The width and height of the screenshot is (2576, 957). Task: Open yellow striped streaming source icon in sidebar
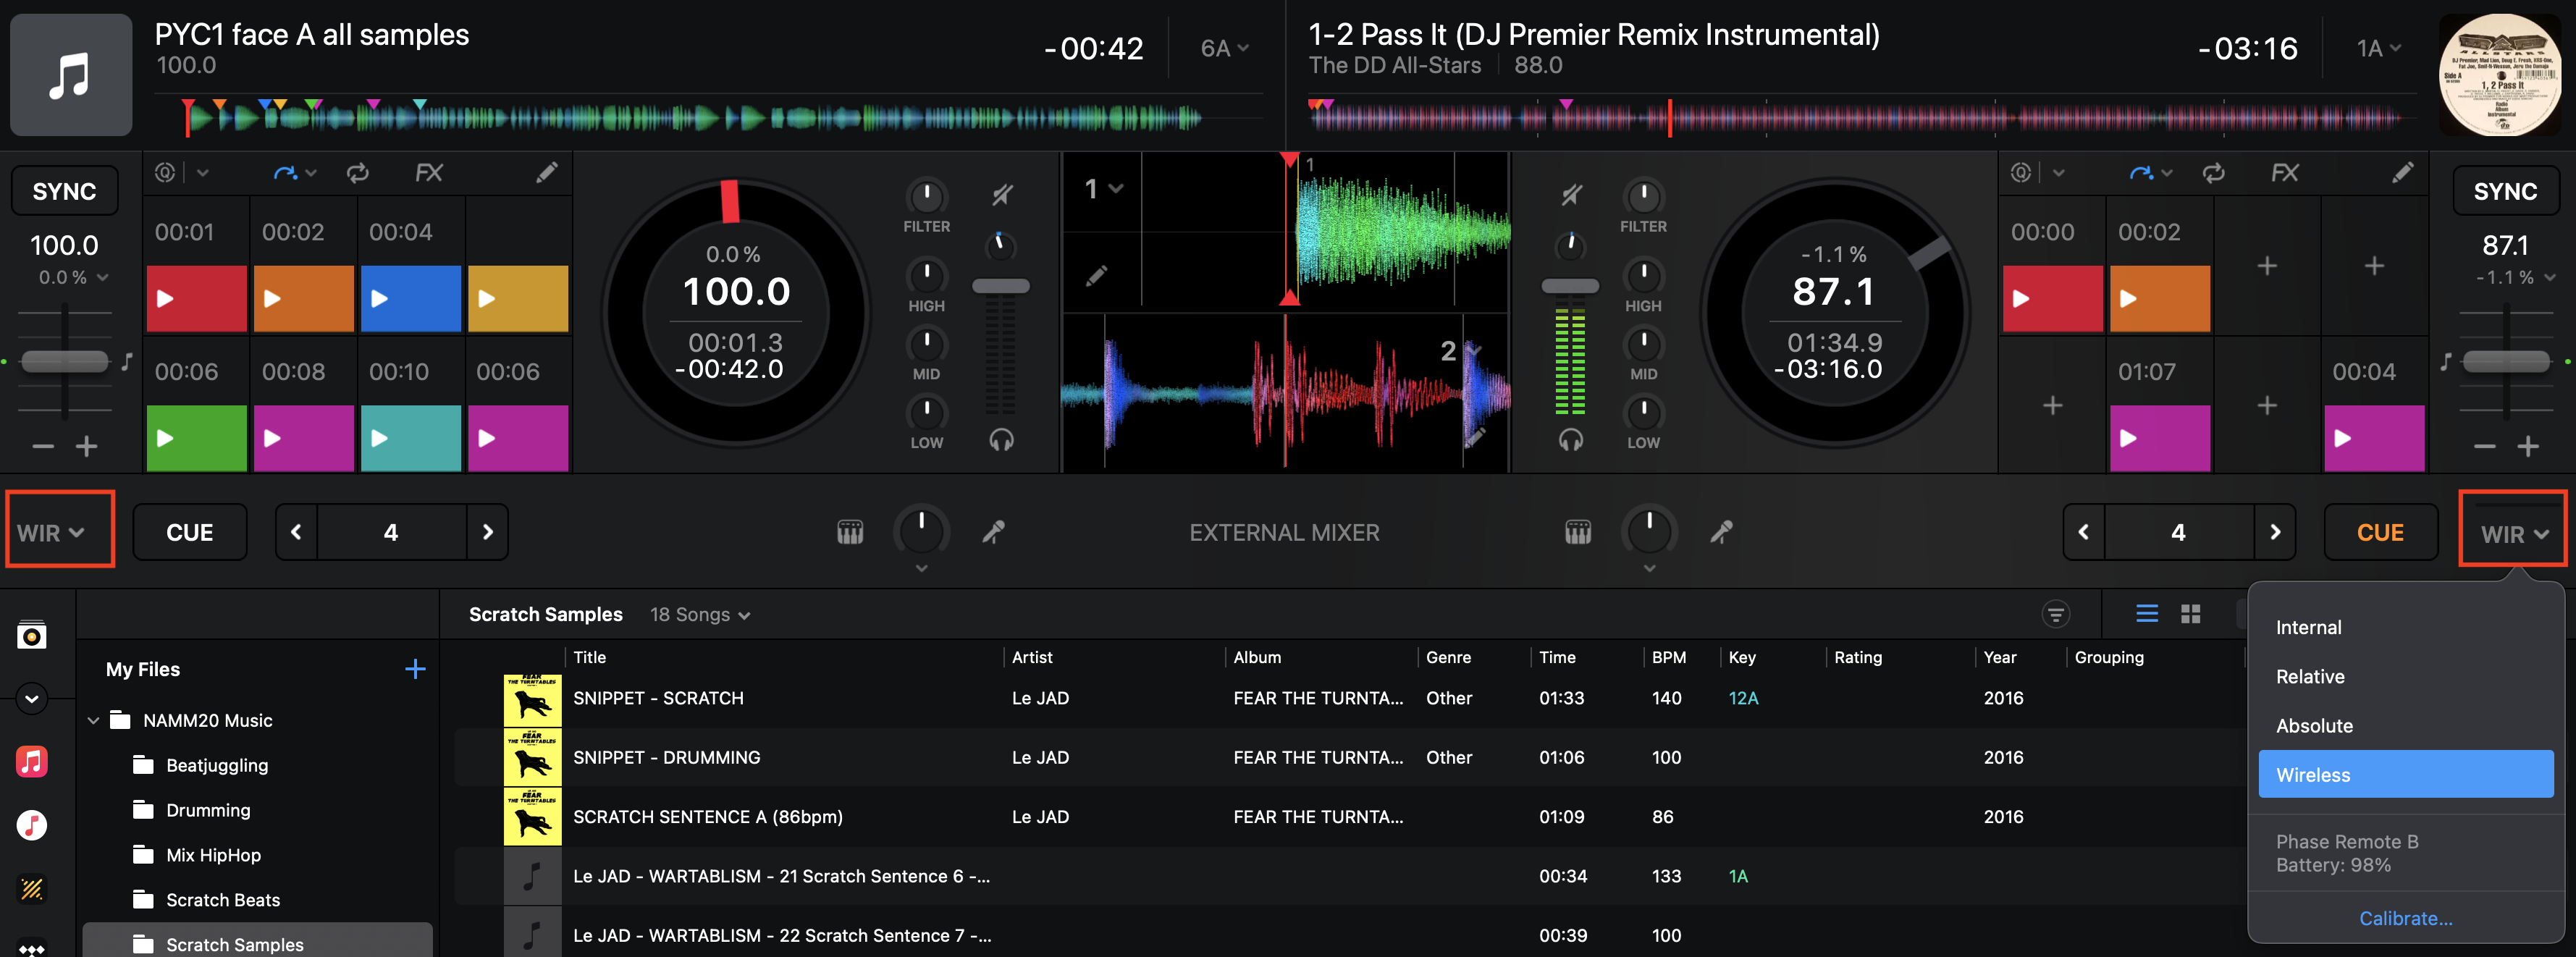[x=32, y=889]
